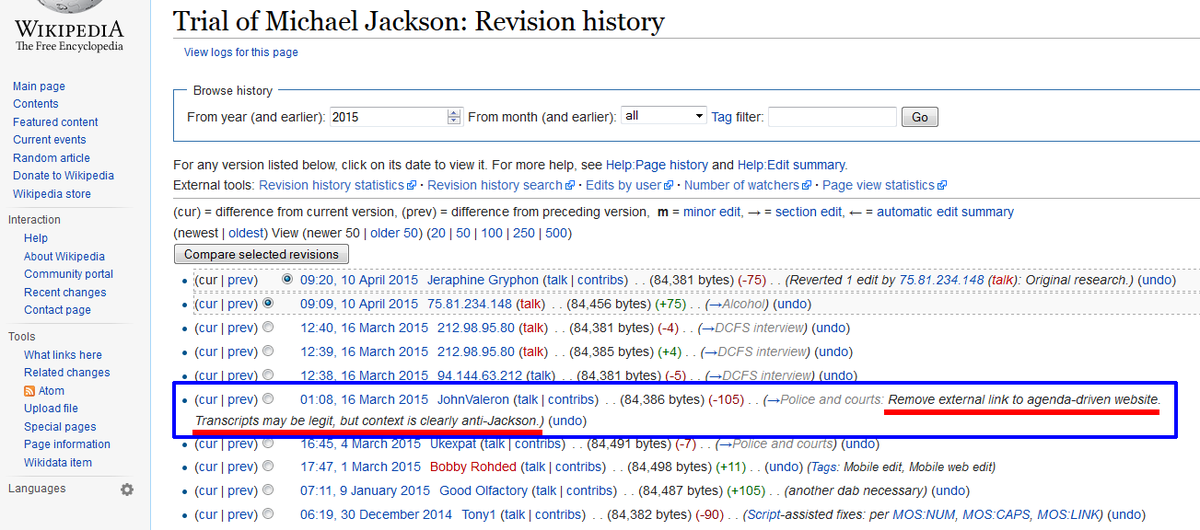This screenshot has height=530, width=1200.
Task: Open Jeraphine Gryphon user page
Action: click(x=483, y=280)
